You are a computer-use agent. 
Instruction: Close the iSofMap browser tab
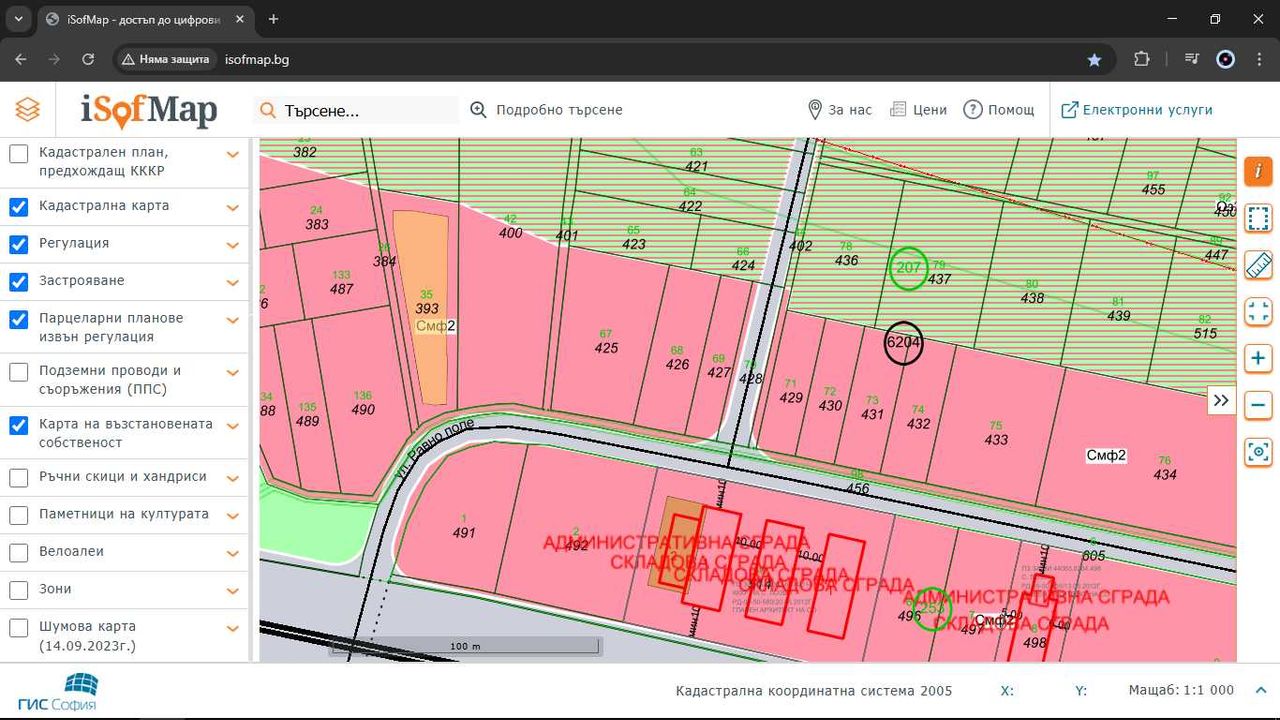pyautogui.click(x=240, y=19)
